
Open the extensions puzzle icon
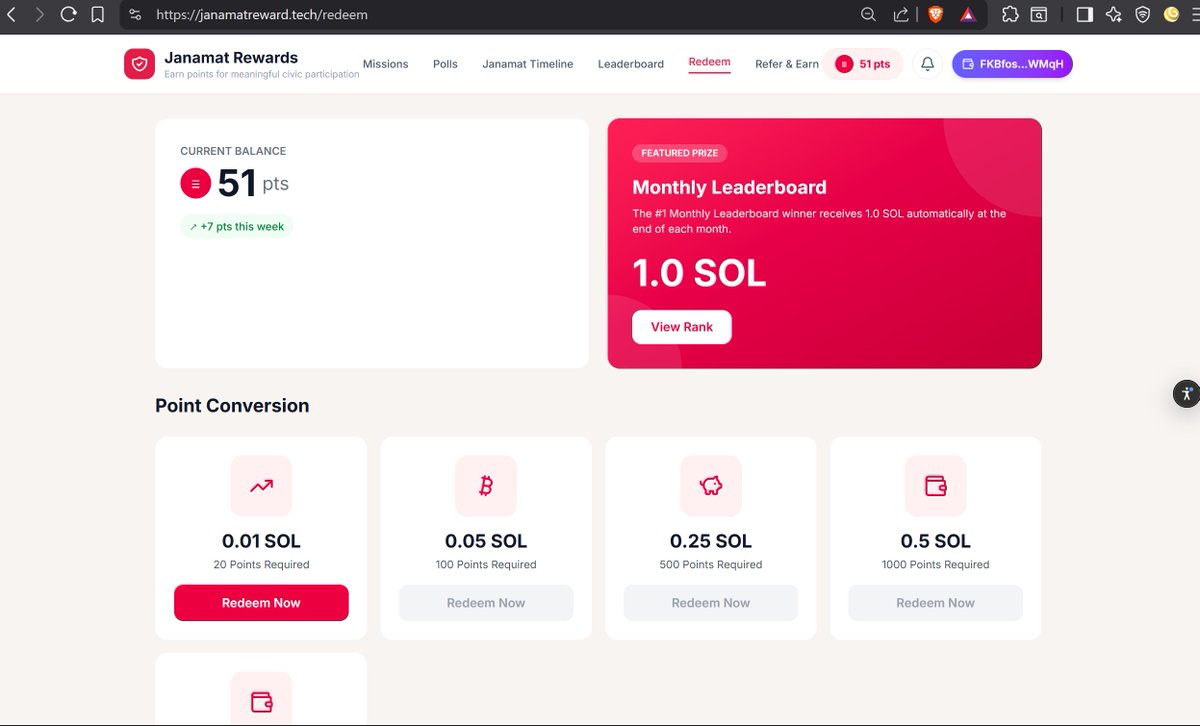tap(1010, 14)
